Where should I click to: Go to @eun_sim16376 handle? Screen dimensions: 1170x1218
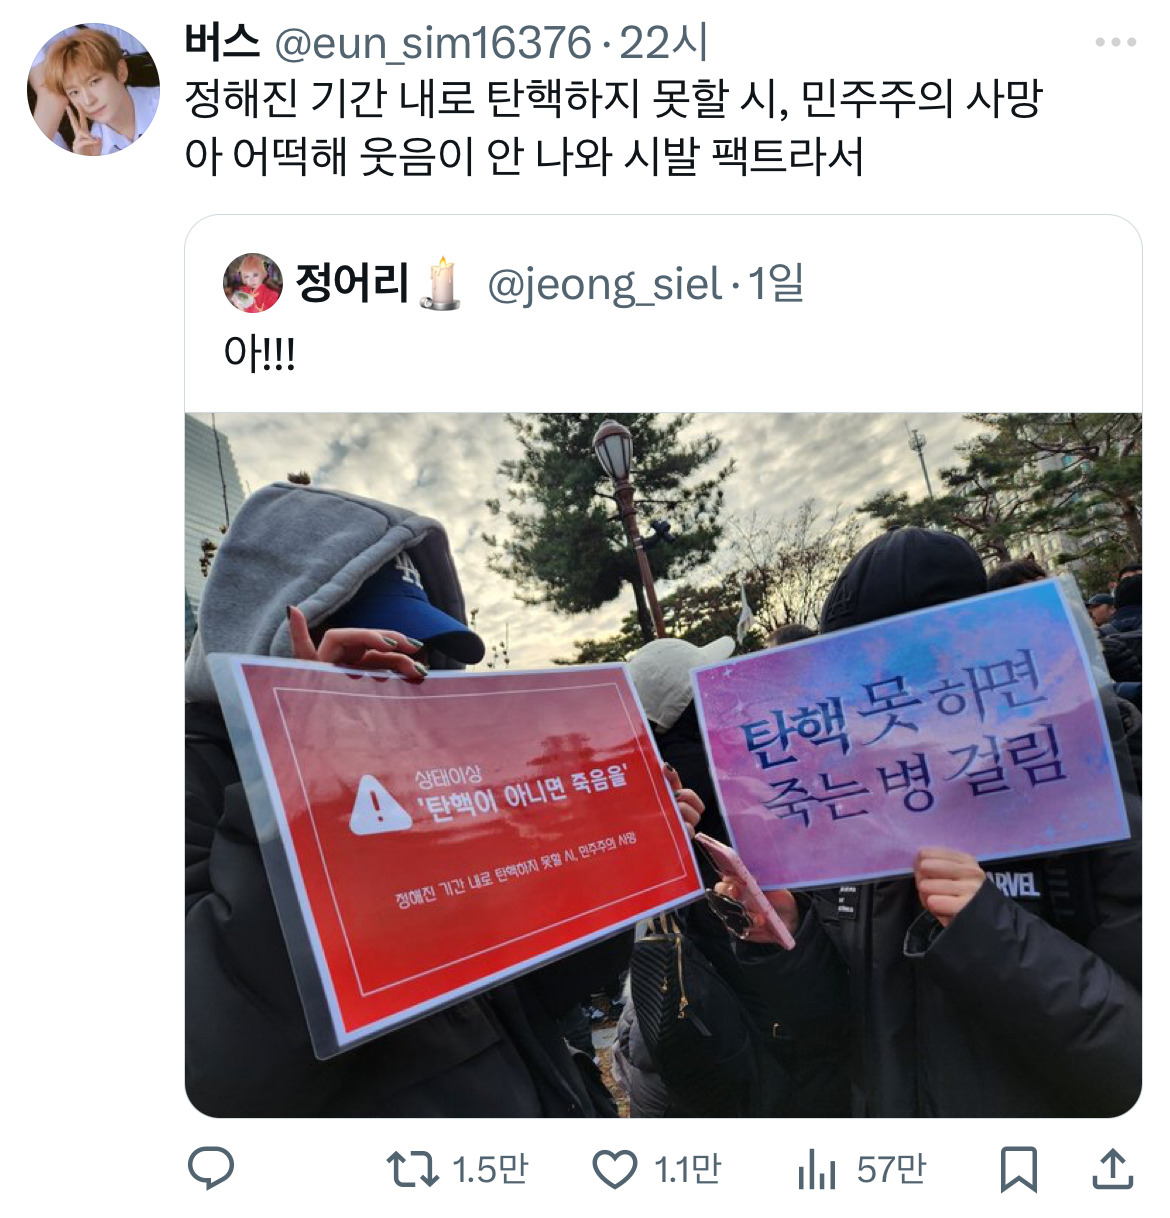[x=433, y=43]
